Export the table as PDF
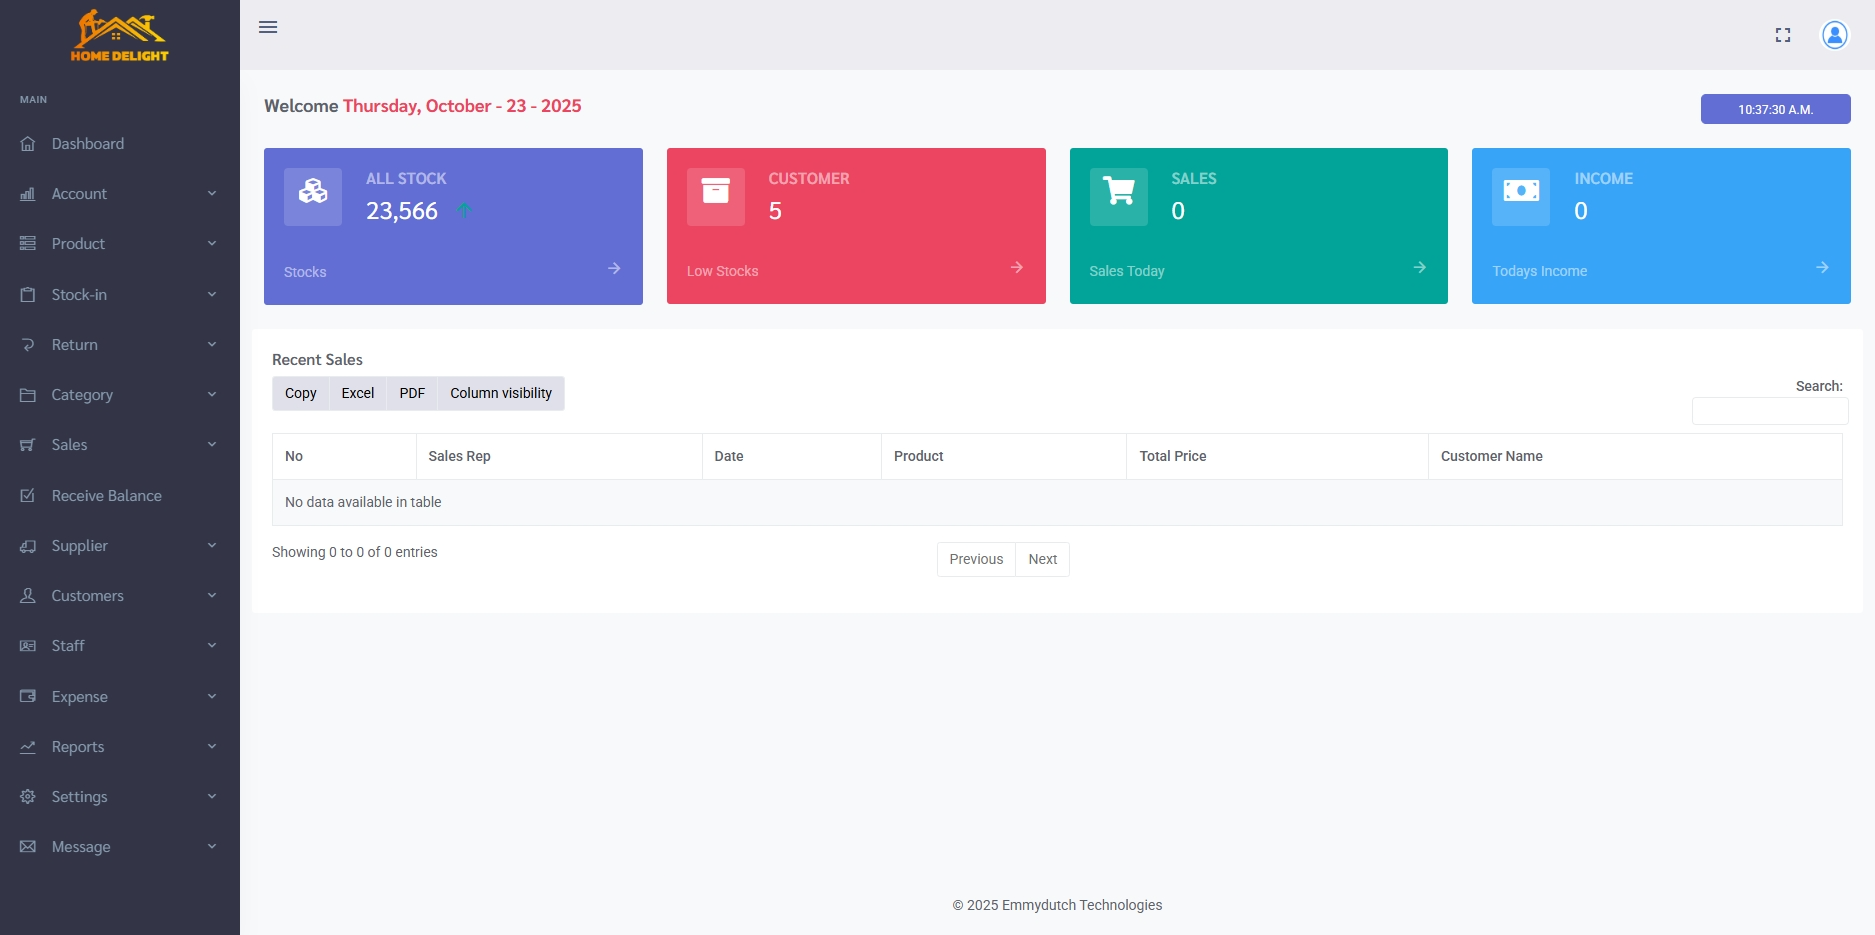This screenshot has width=1875, height=935. point(412,393)
